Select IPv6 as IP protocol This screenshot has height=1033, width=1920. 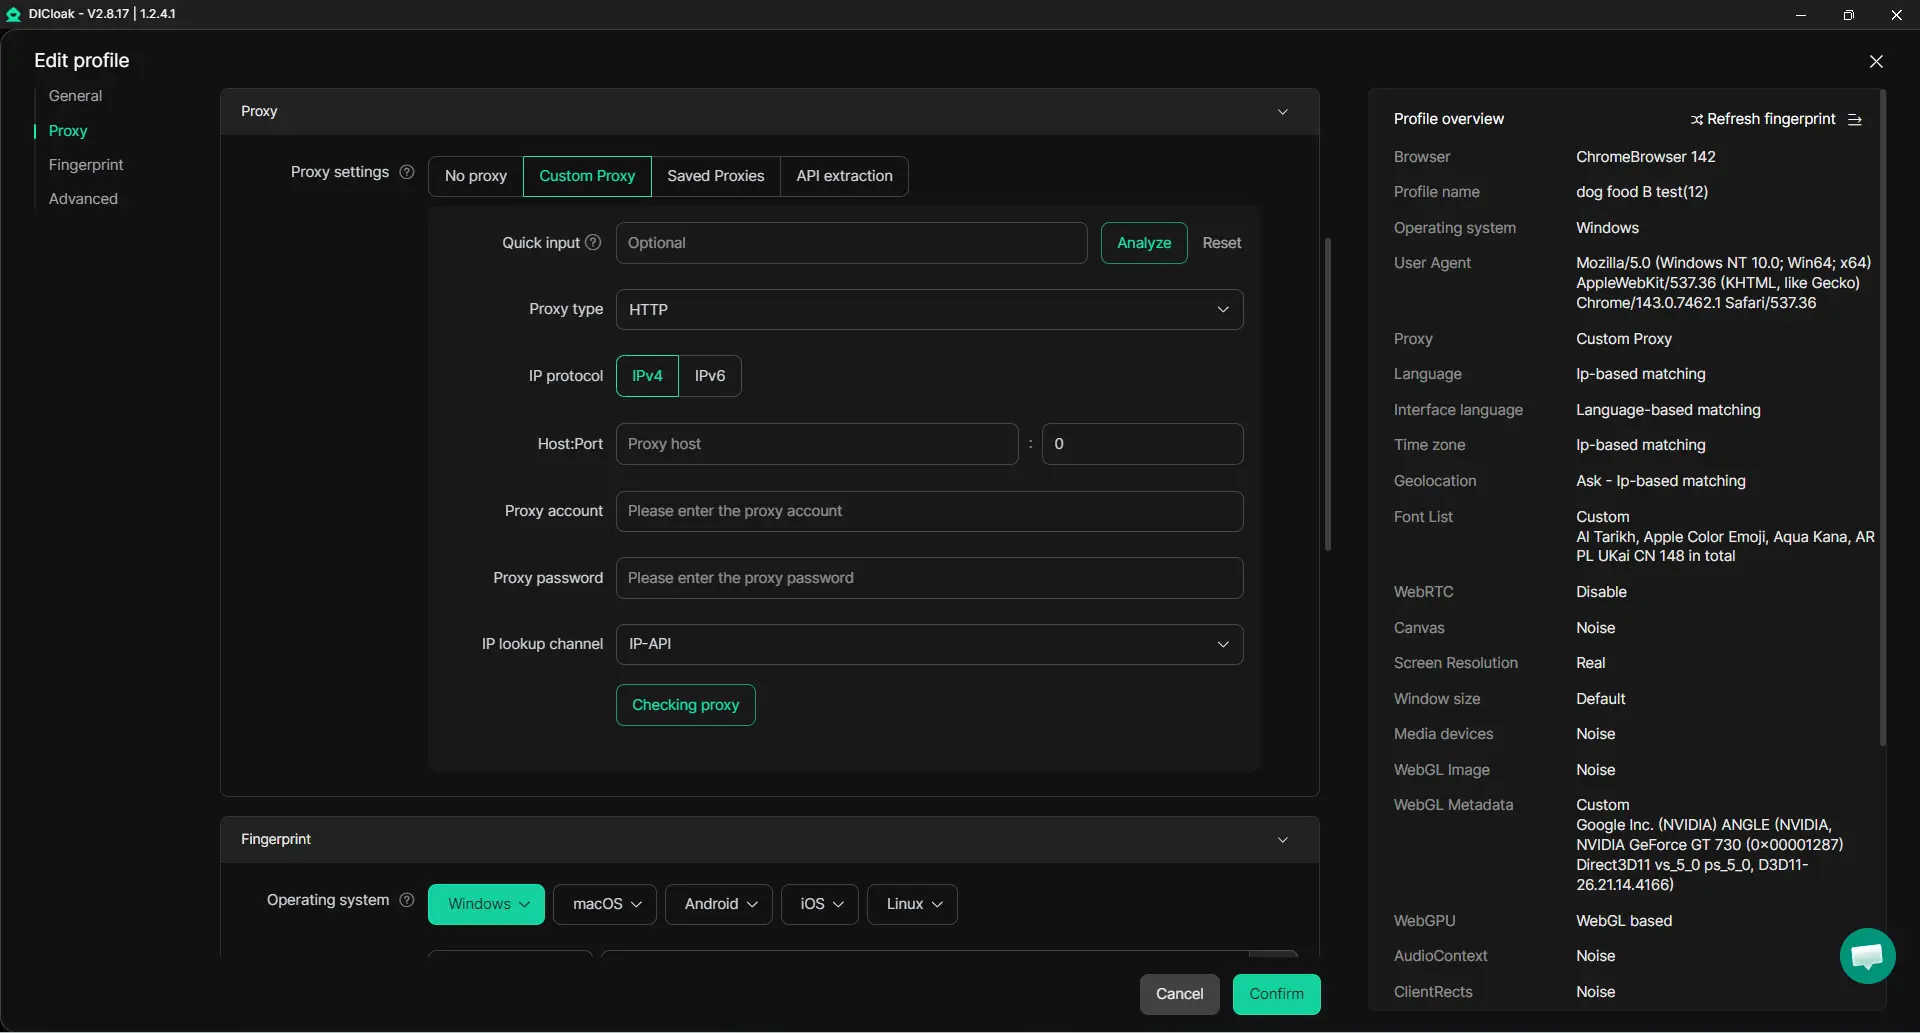point(710,376)
